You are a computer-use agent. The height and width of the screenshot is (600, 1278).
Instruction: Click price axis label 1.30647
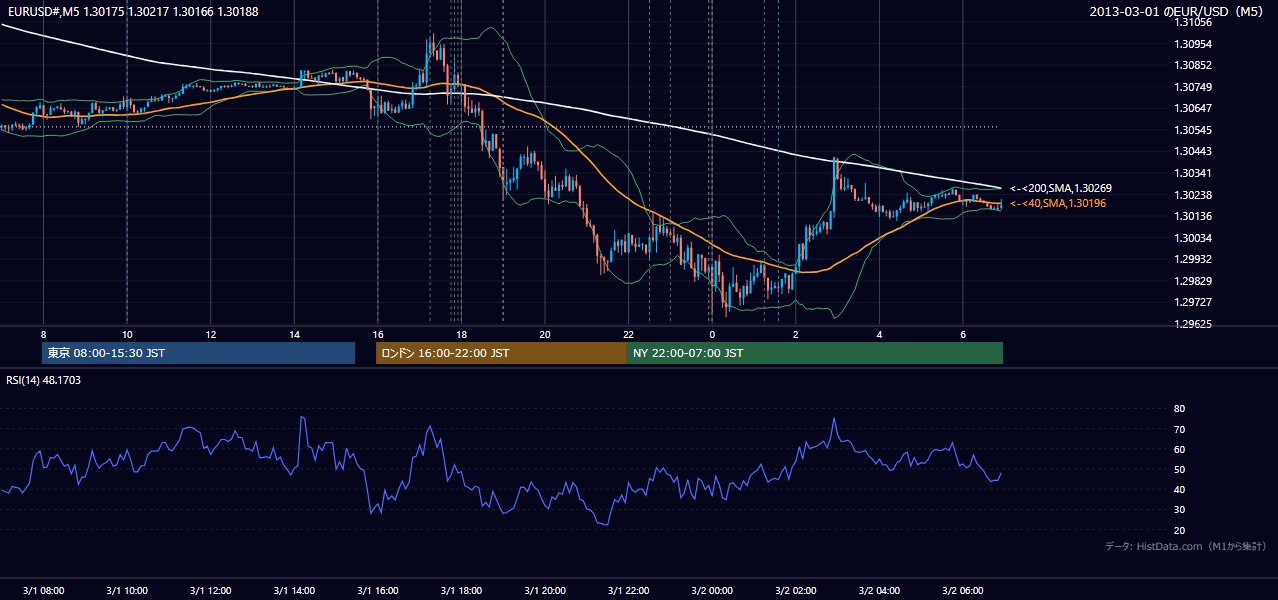click(1194, 108)
